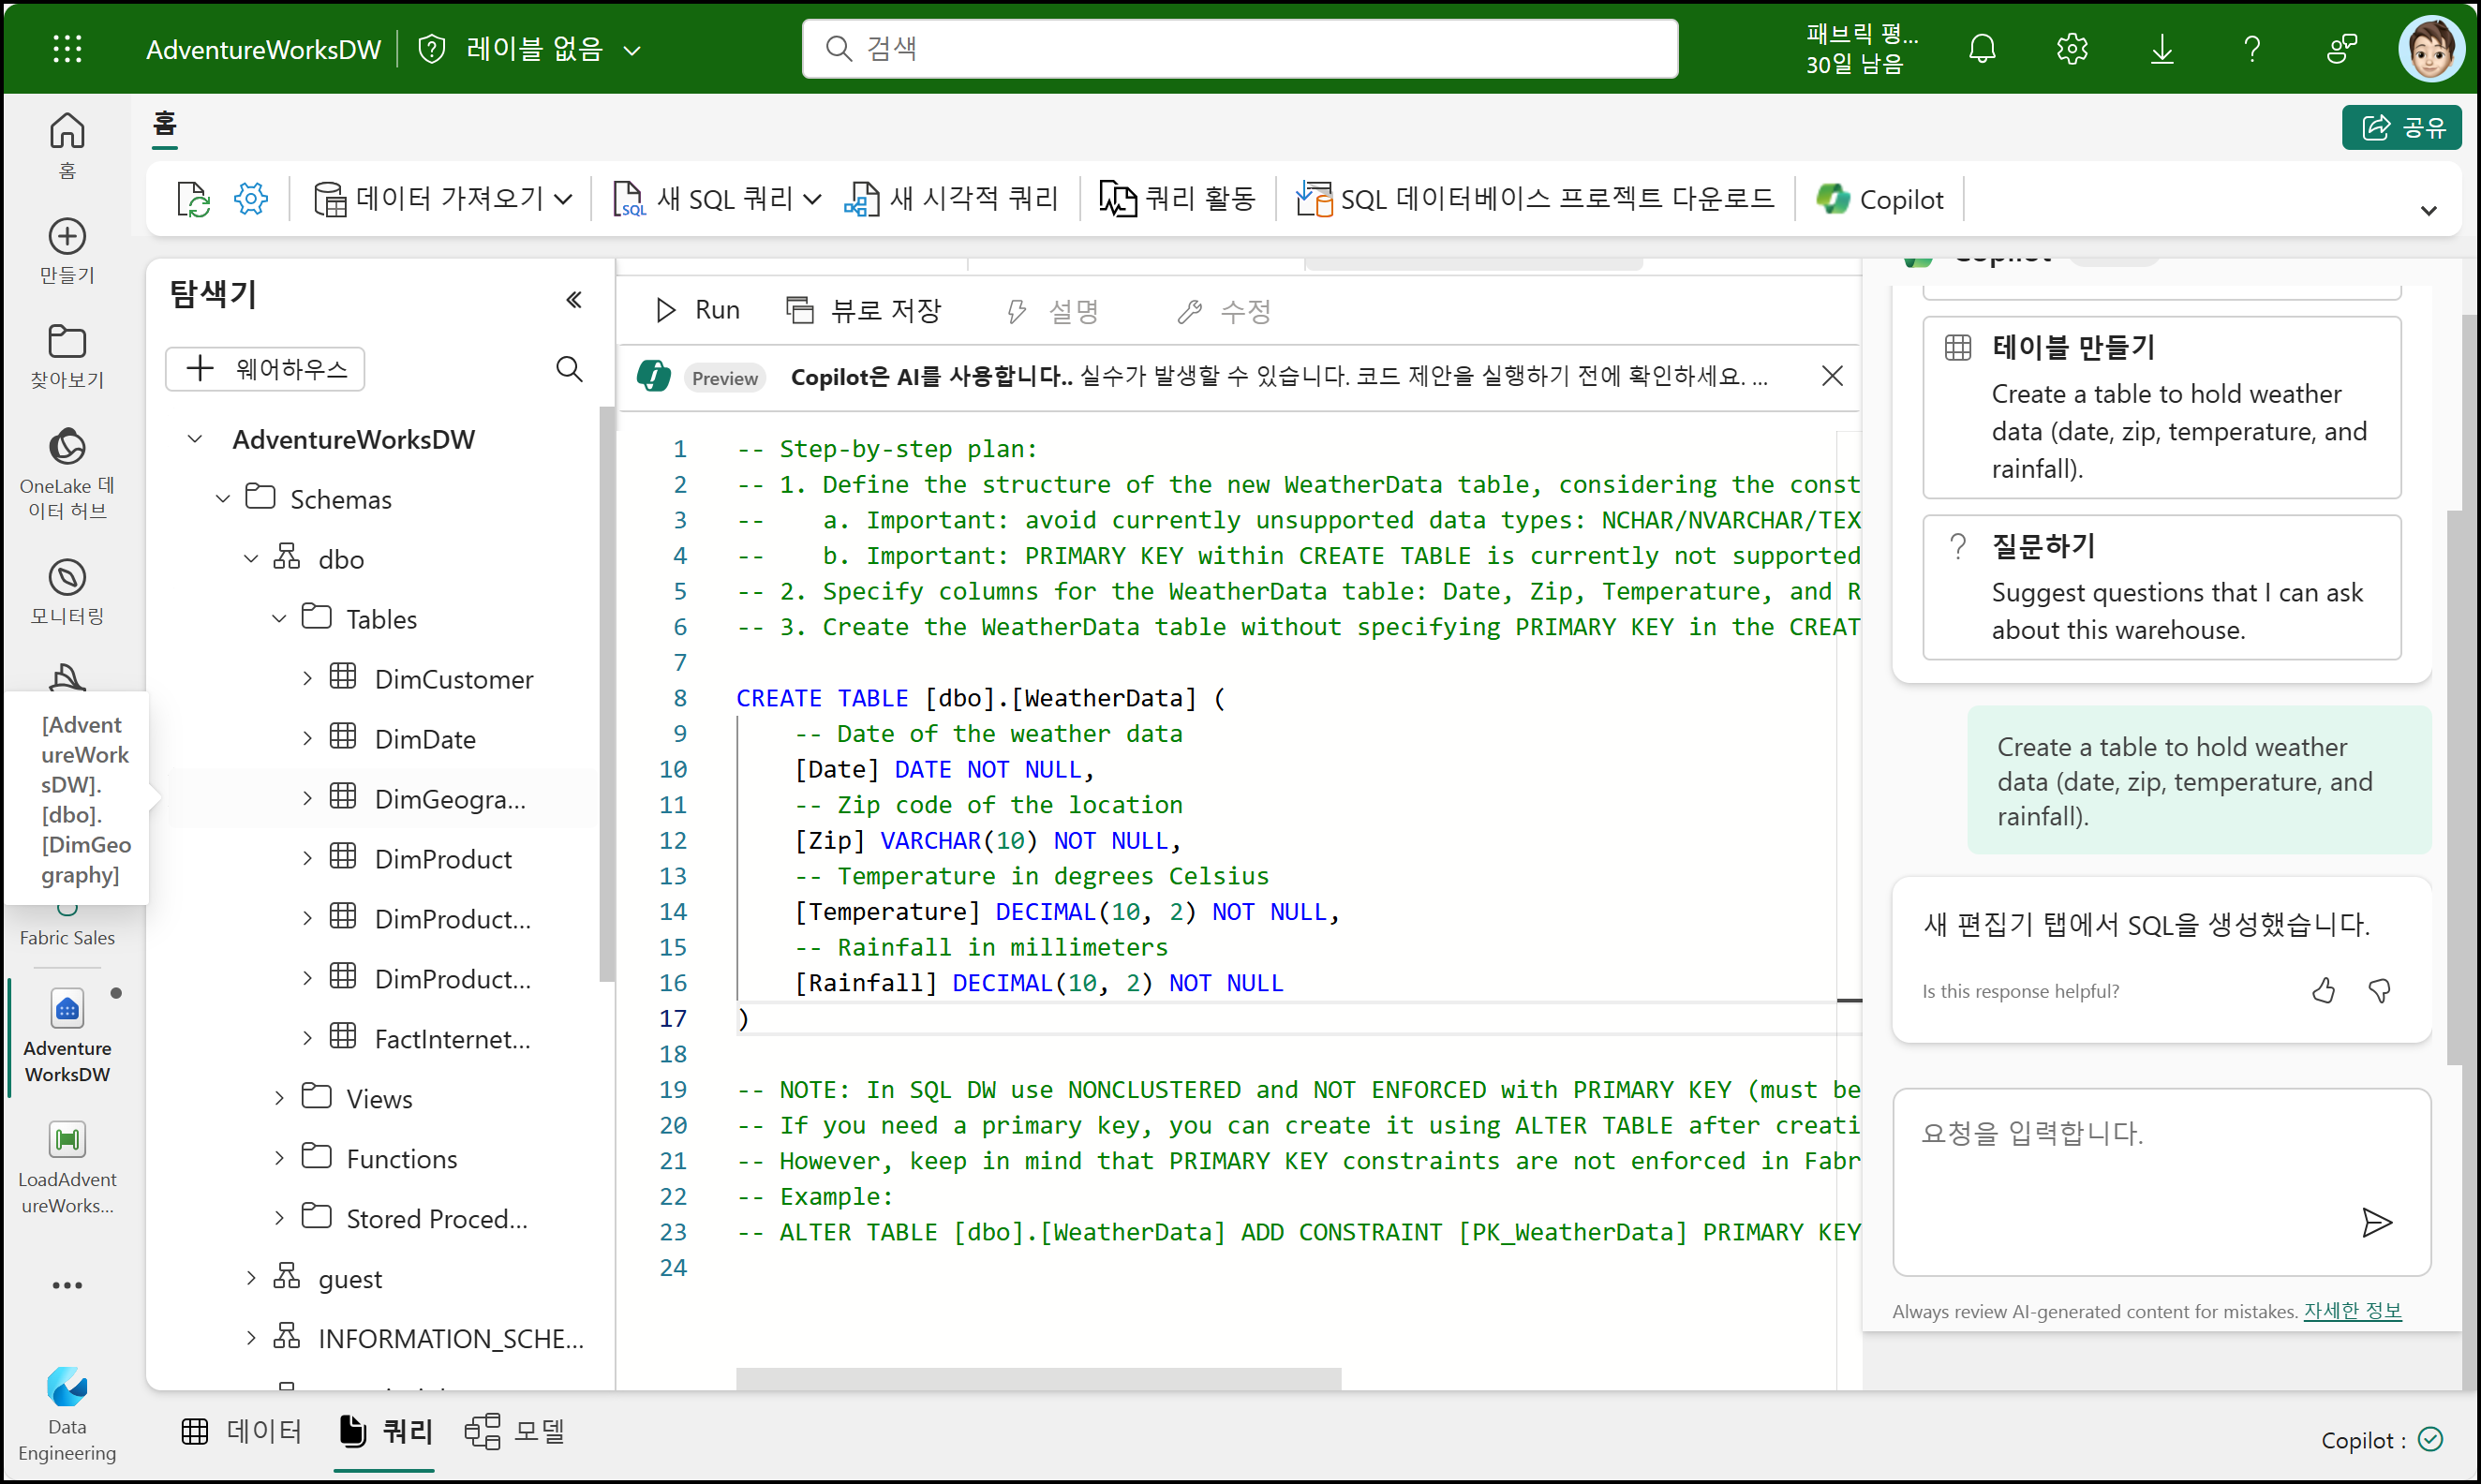Screen dimensions: 2481x1484
Task: Click the ribbon settings gear icon
Action: pyautogui.click(x=251, y=199)
